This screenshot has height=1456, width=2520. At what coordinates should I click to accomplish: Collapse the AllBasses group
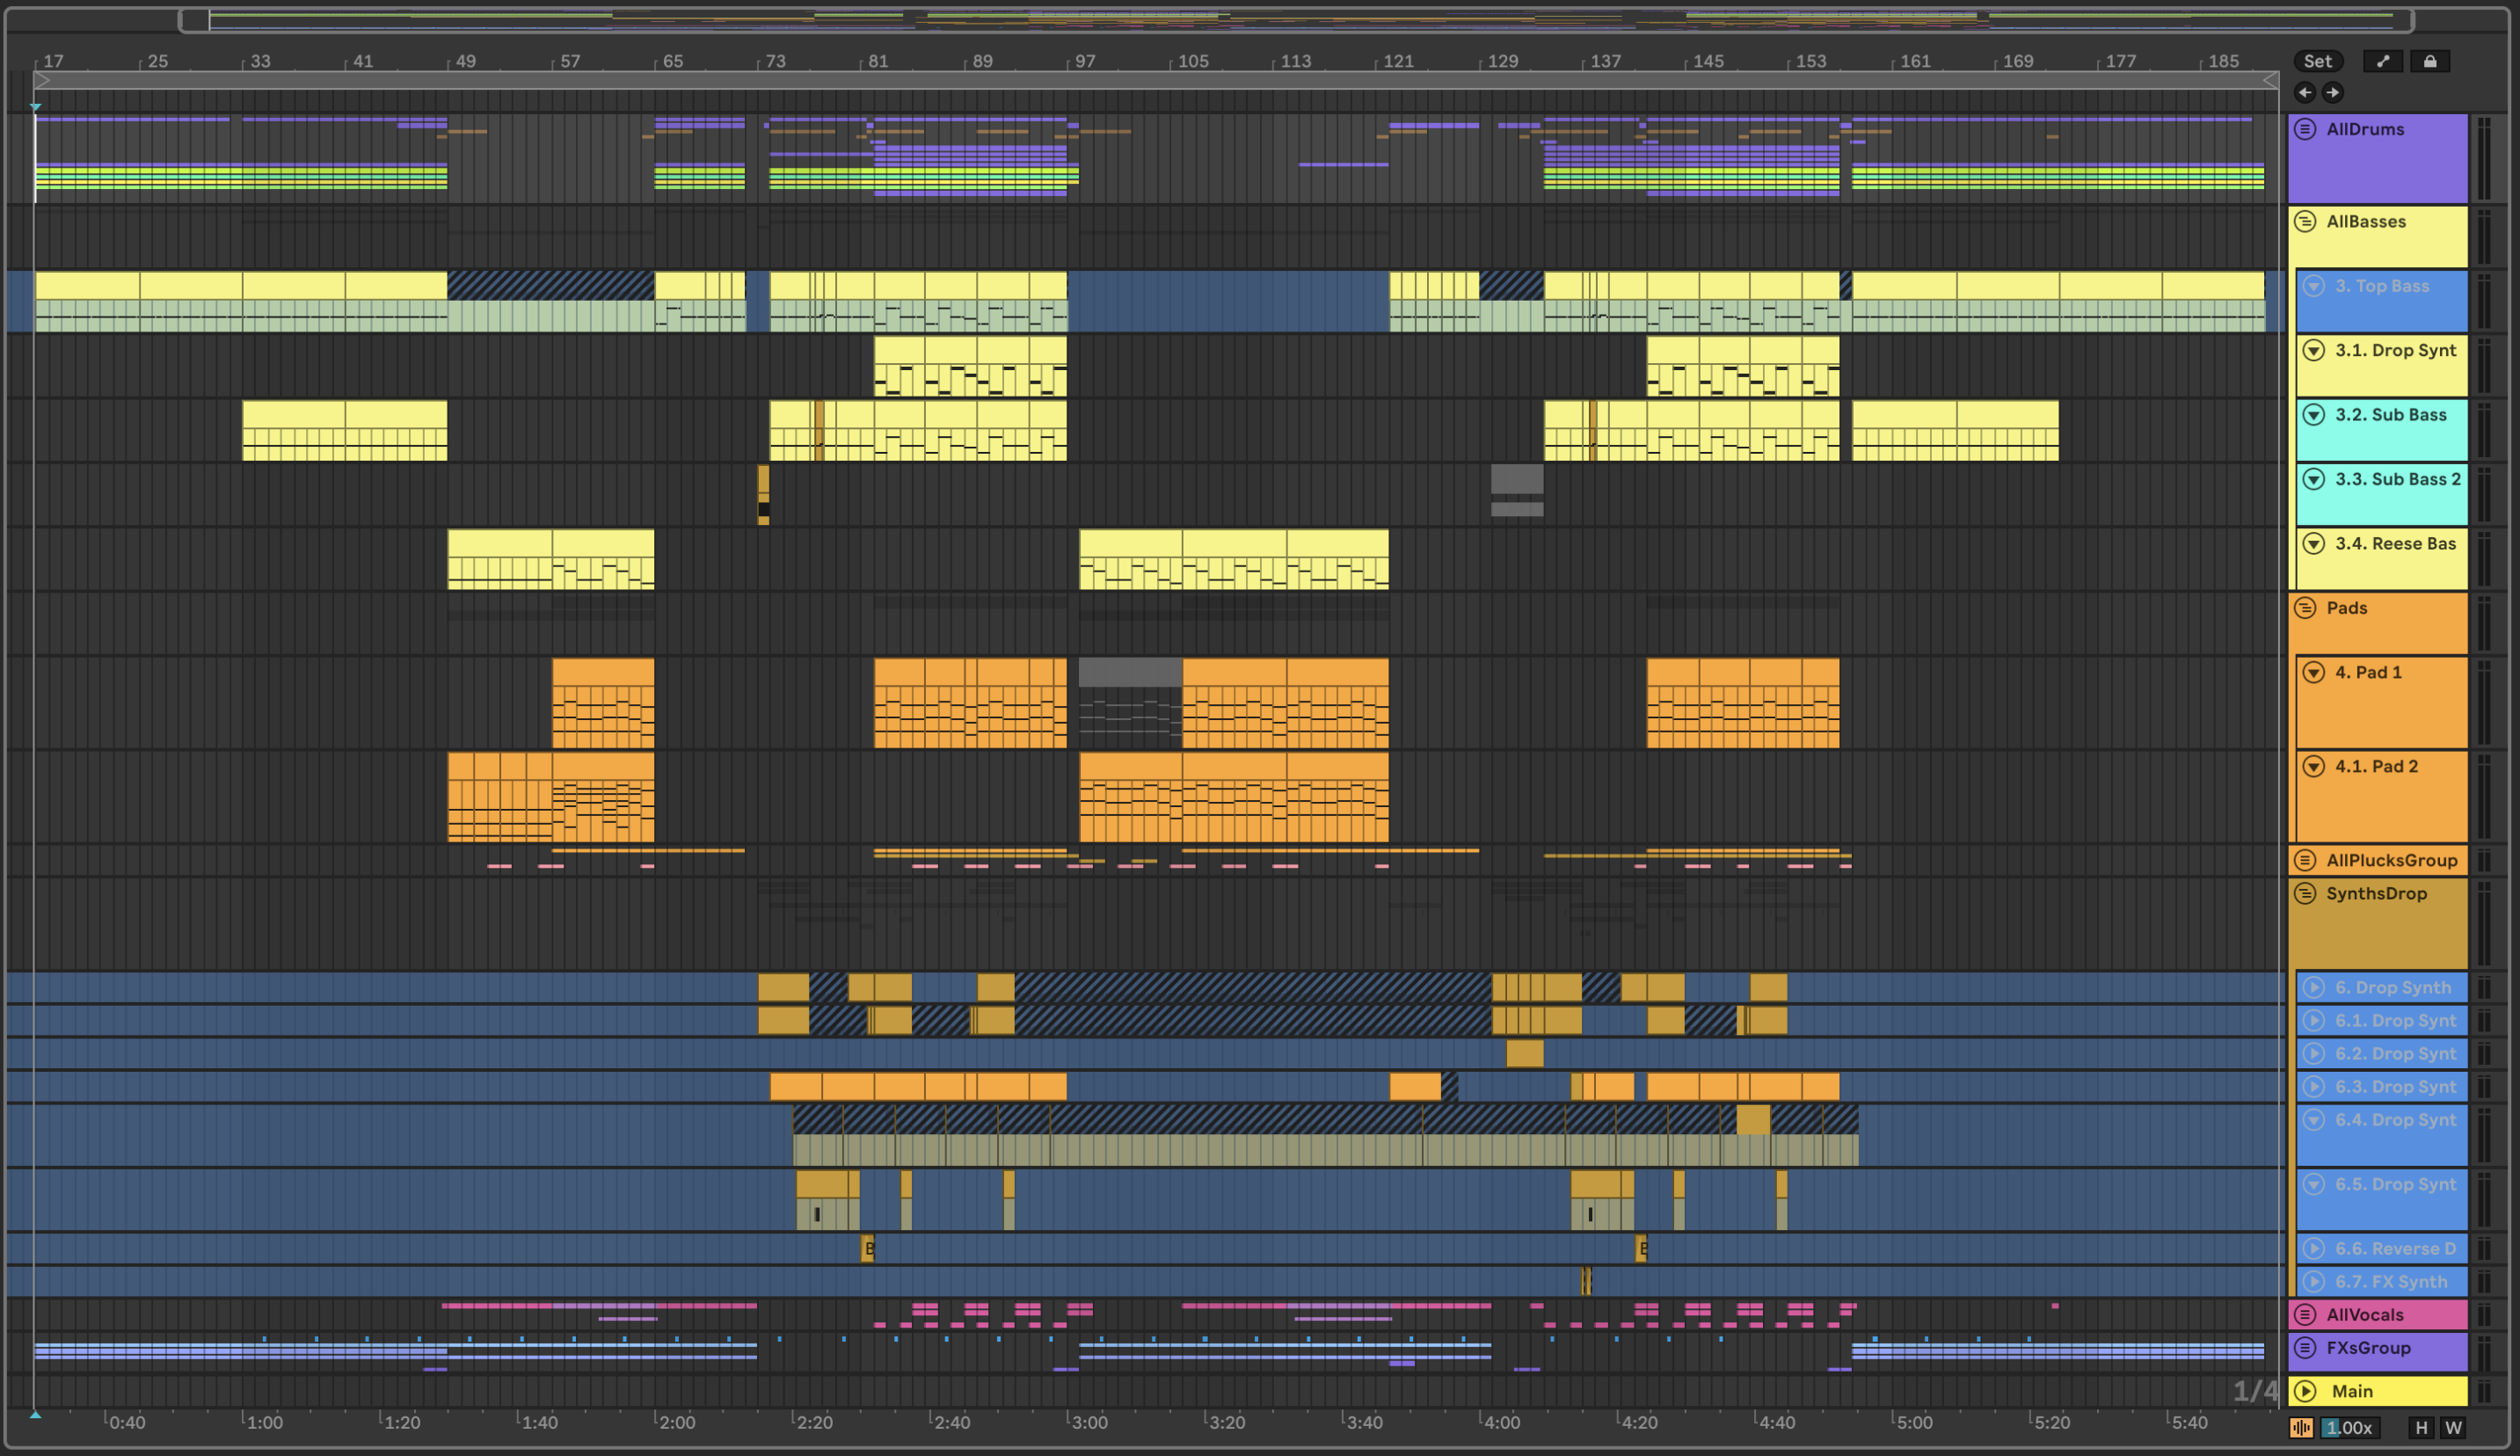(2305, 221)
